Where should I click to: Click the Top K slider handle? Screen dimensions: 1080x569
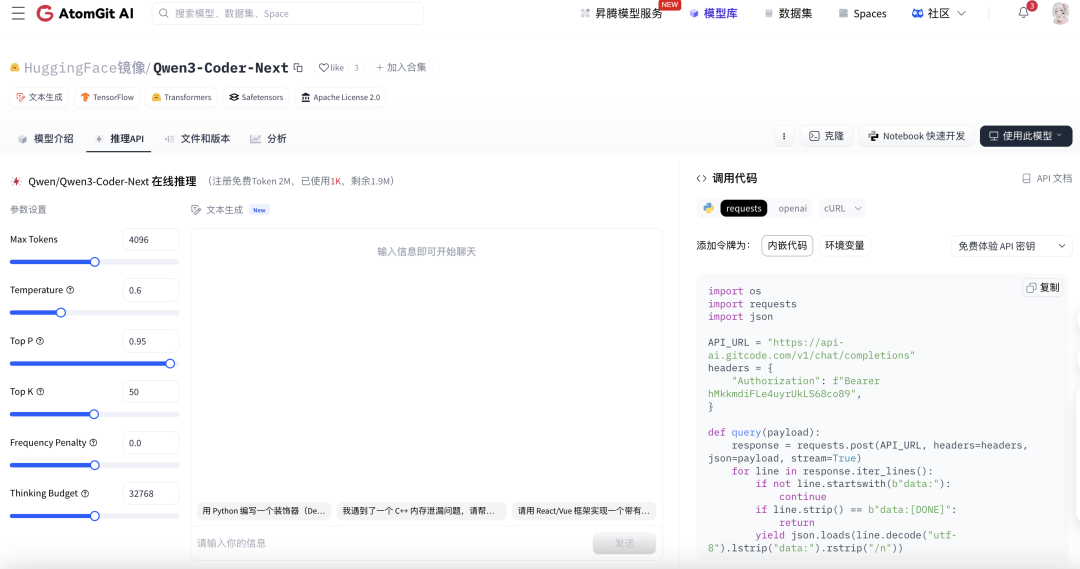[94, 414]
